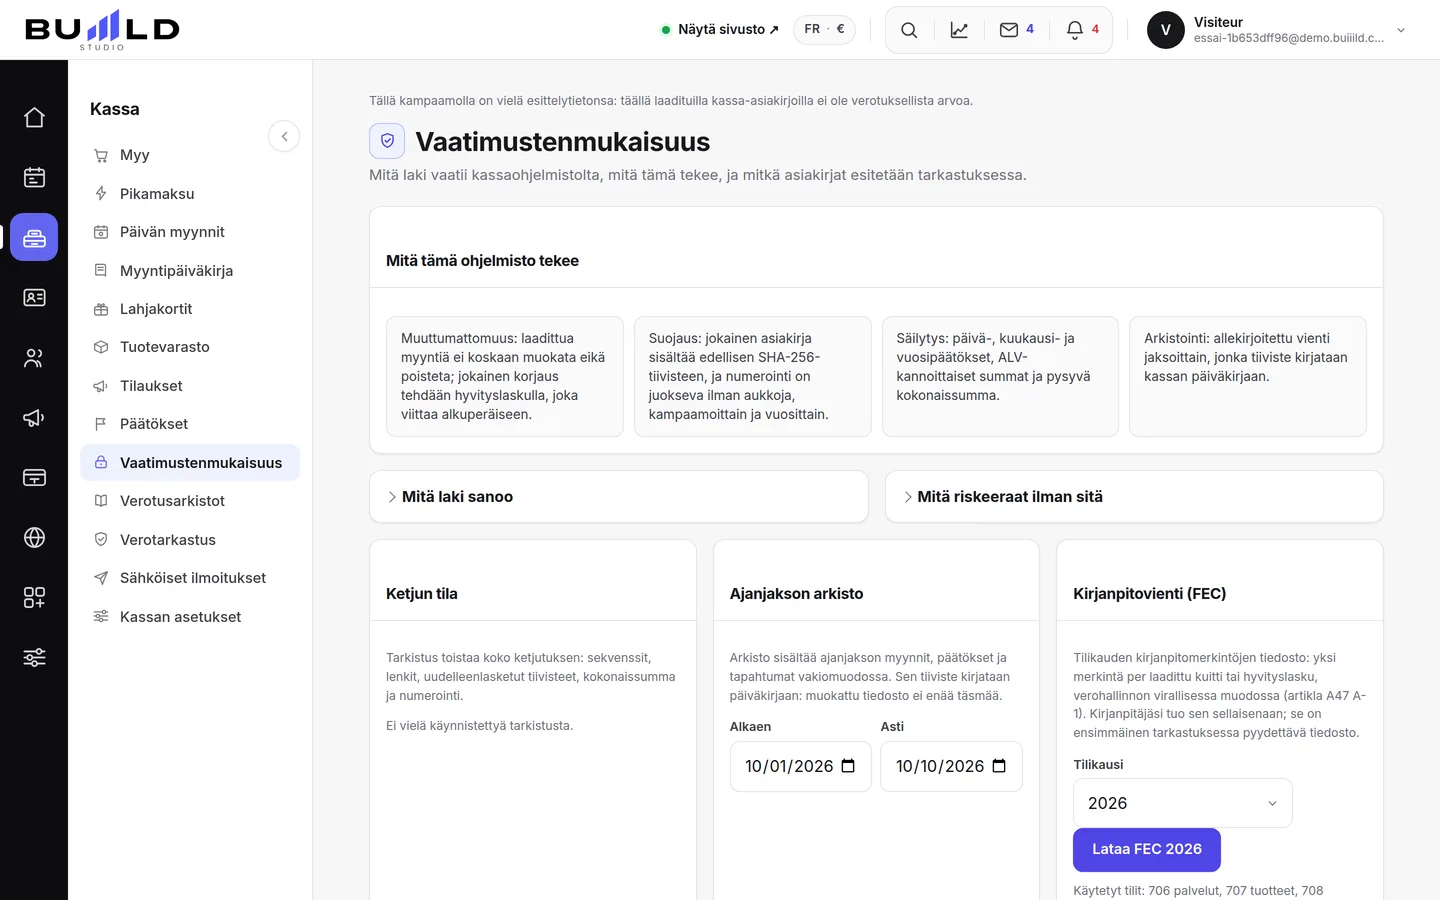
Task: Click the Asti date field
Action: (x=951, y=766)
